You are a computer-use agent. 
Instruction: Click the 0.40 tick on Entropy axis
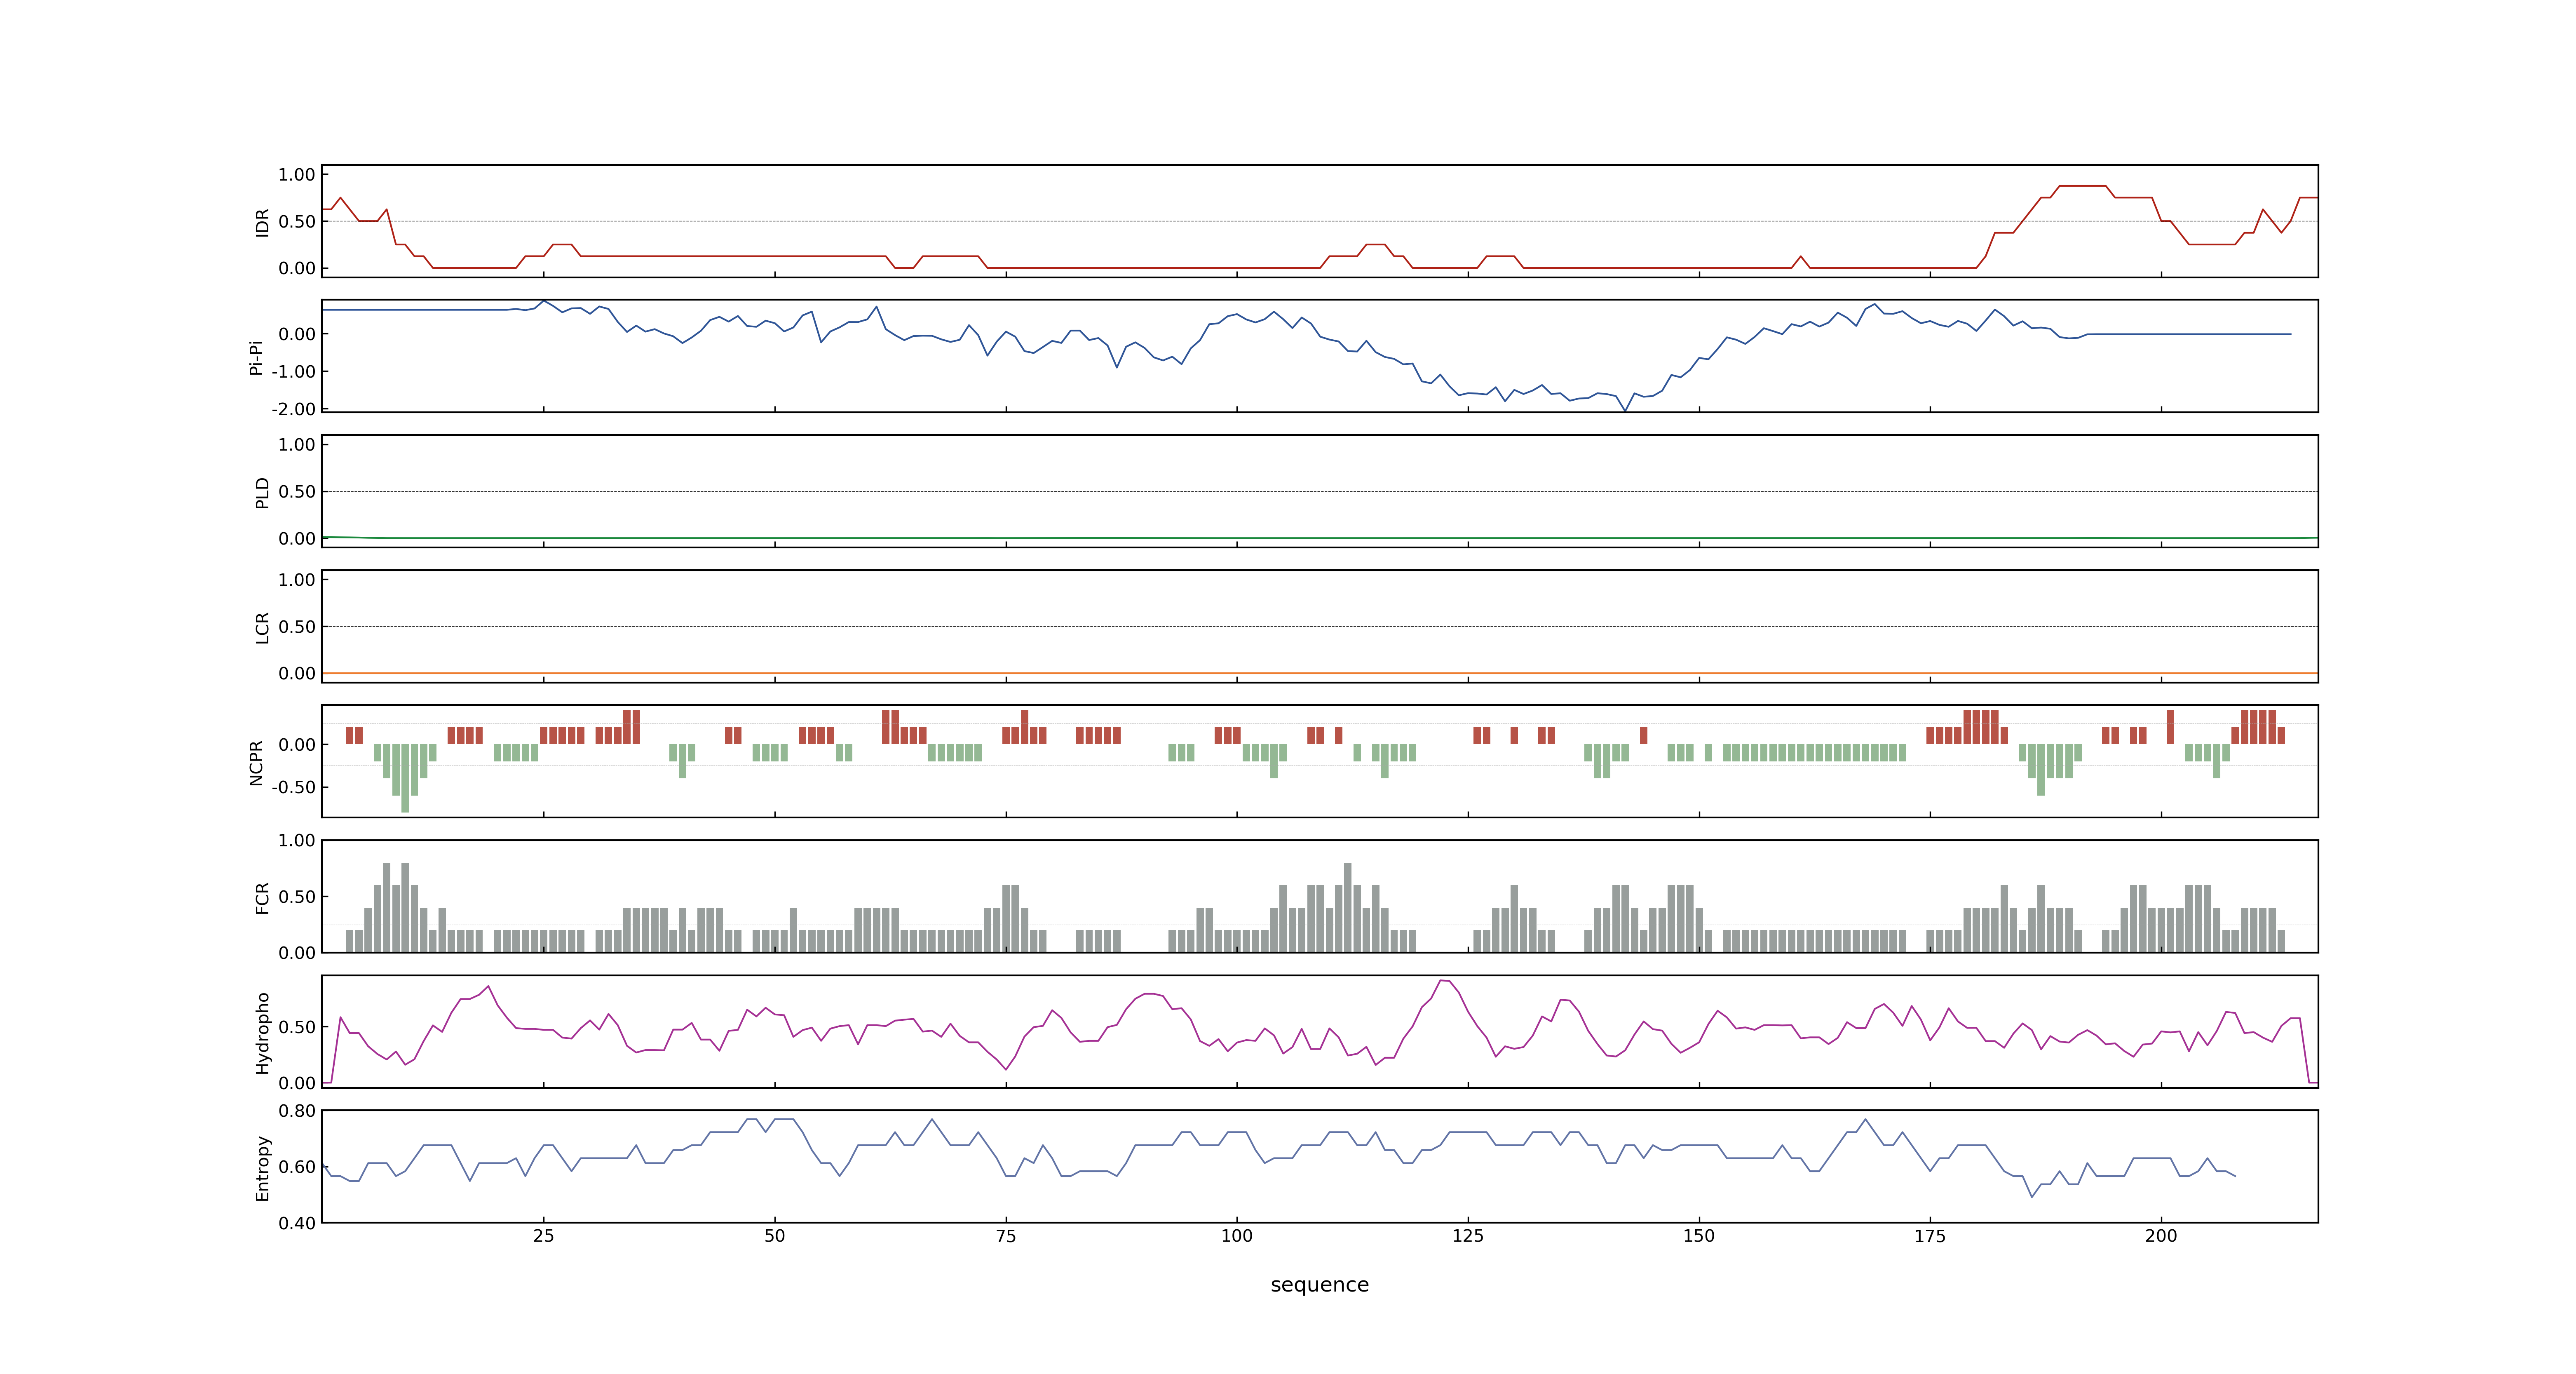pyautogui.click(x=297, y=1223)
